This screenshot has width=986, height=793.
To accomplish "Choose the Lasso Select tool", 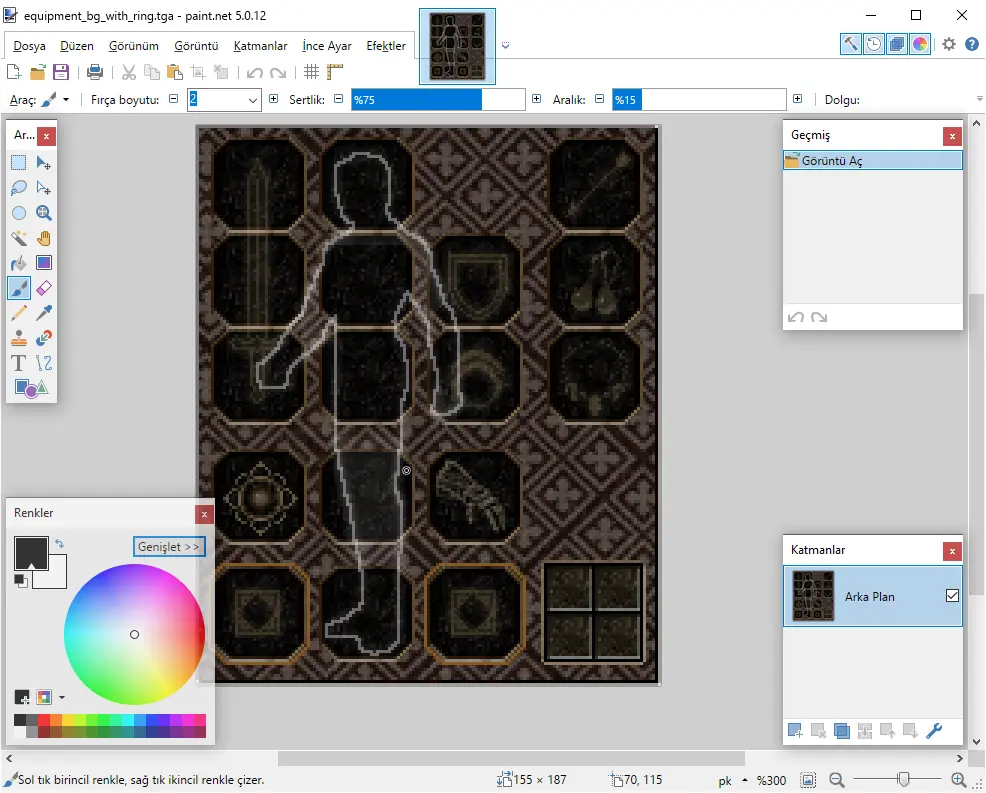I will pos(19,188).
